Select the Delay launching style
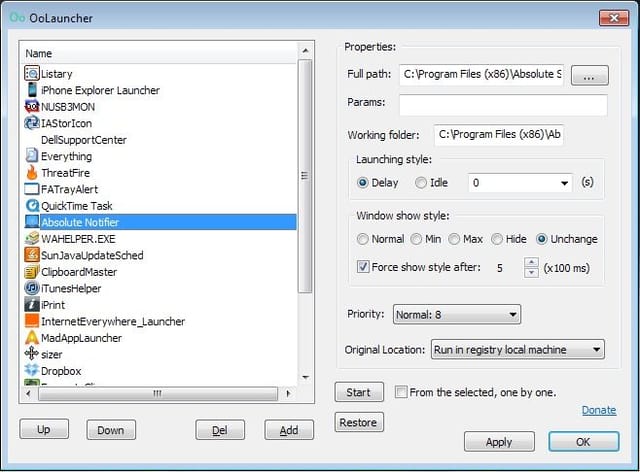 coord(362,183)
